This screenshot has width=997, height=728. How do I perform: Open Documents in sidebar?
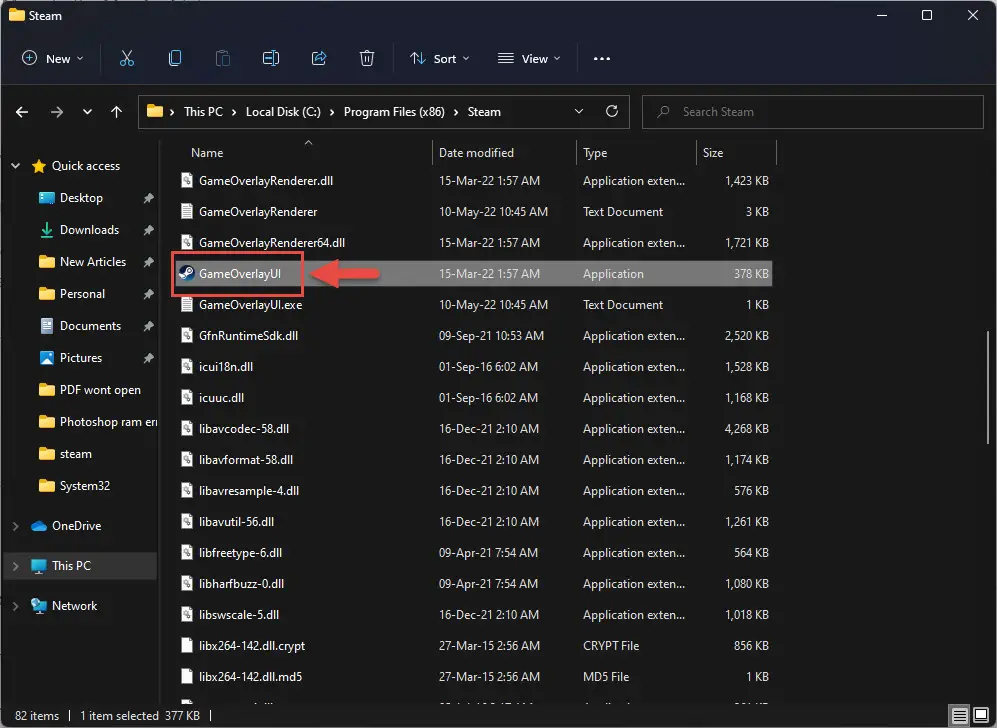point(90,326)
